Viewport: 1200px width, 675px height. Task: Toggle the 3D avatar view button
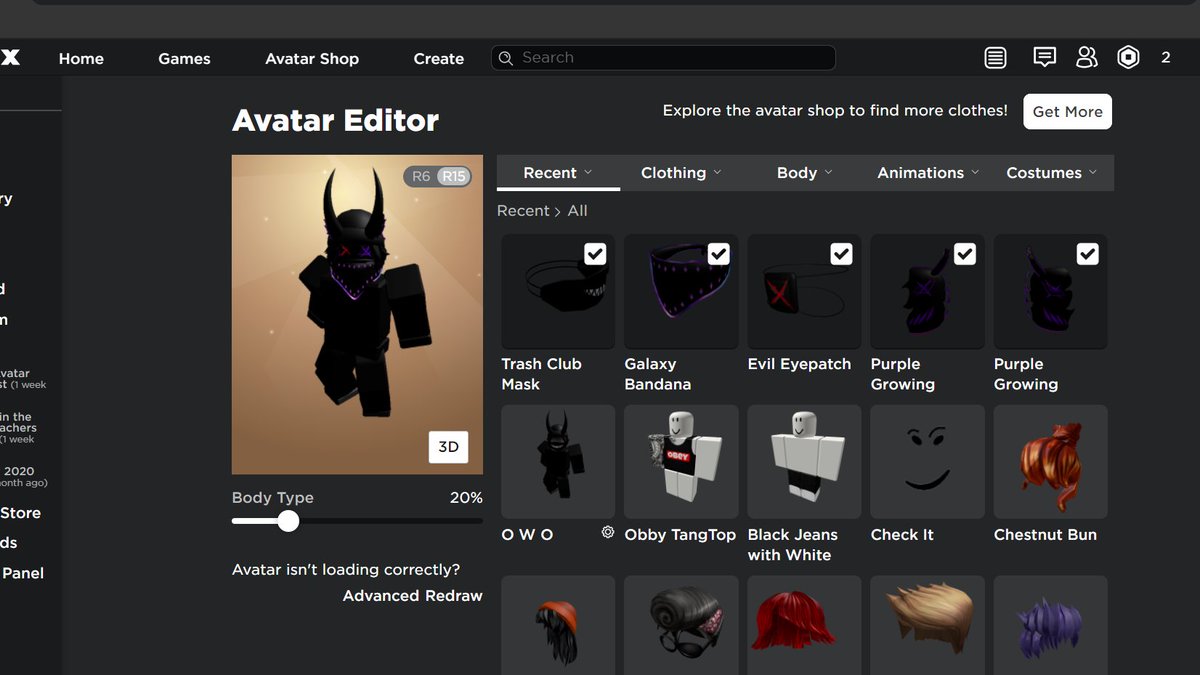448,446
